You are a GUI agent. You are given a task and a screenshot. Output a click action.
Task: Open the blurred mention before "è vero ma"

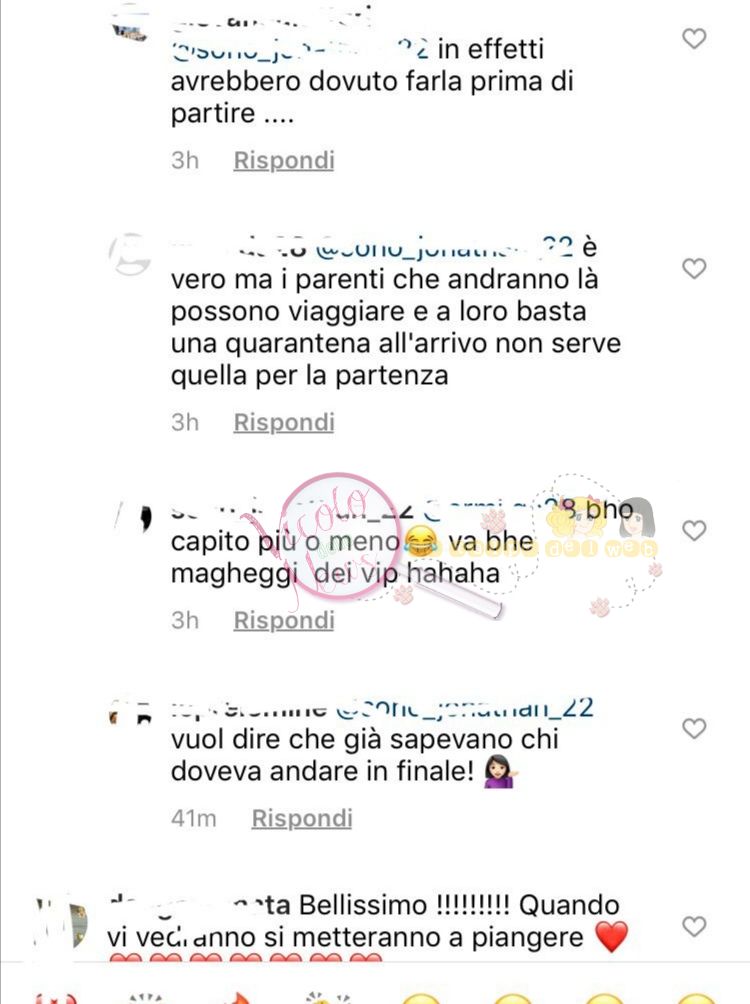[x=444, y=248]
